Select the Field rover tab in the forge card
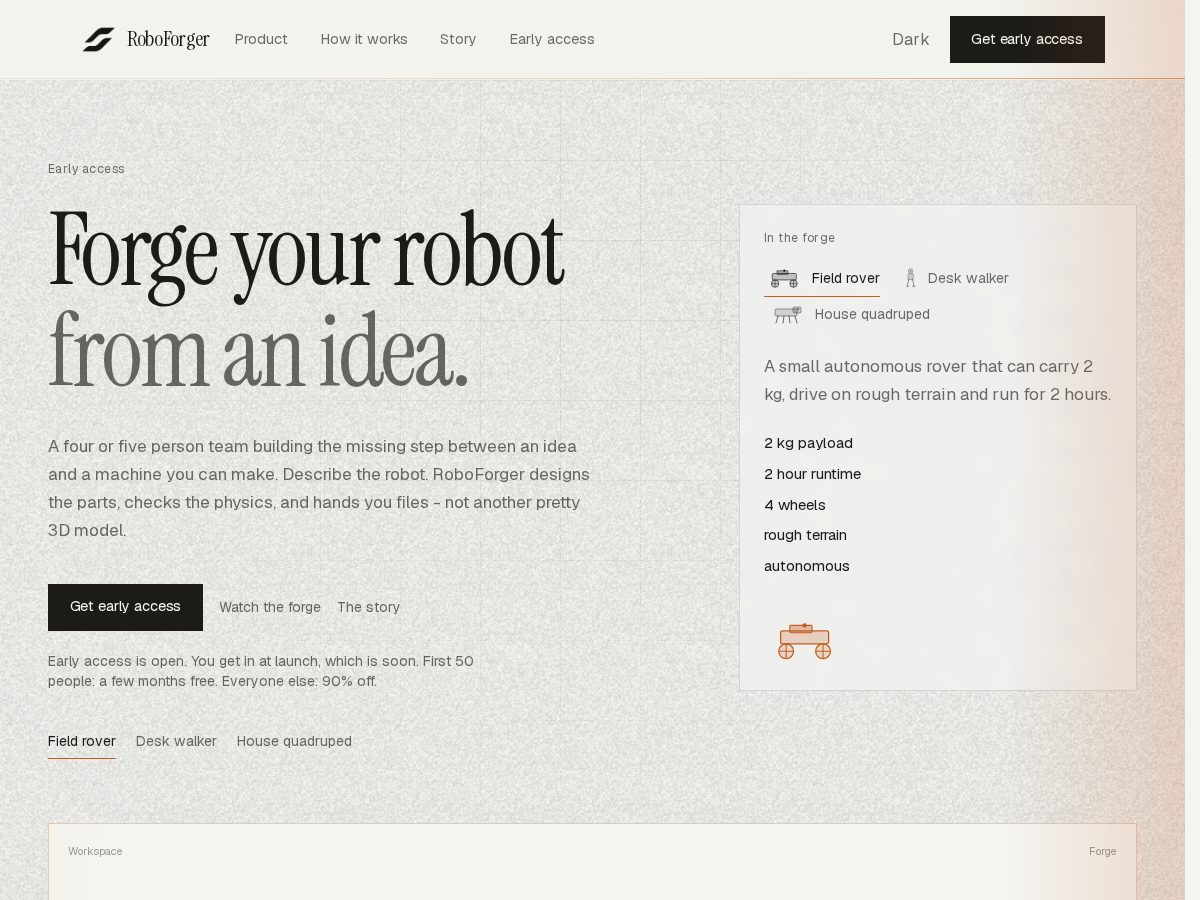This screenshot has height=900, width=1200. [822, 279]
